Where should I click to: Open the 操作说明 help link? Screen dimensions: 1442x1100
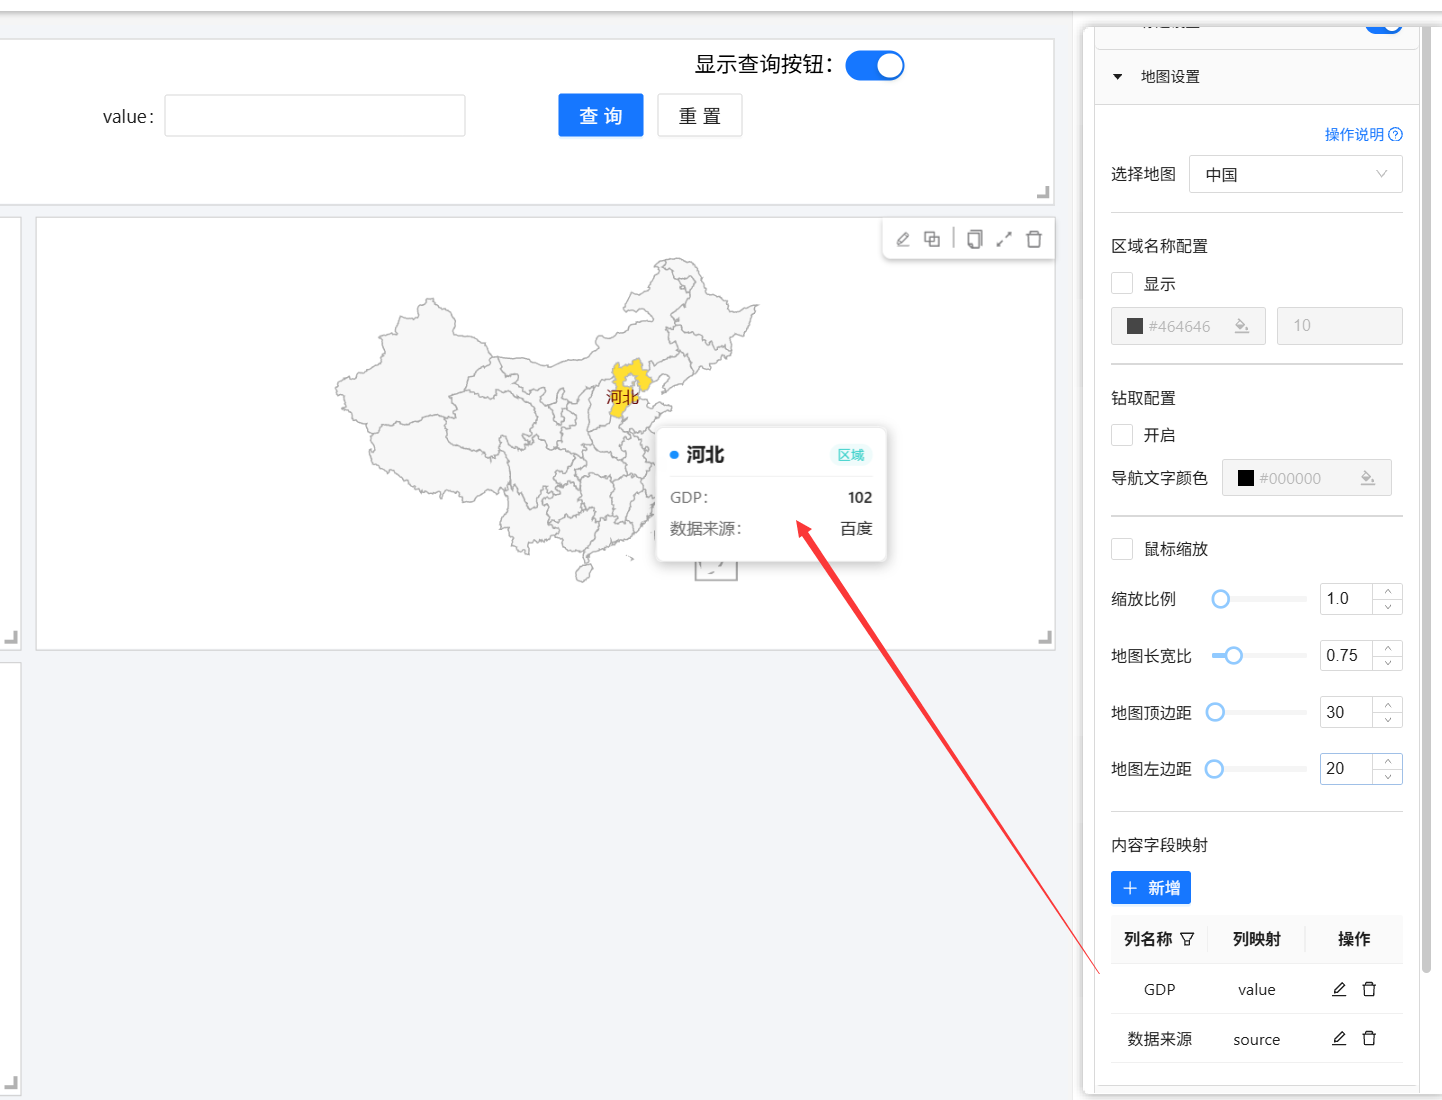tap(1363, 134)
